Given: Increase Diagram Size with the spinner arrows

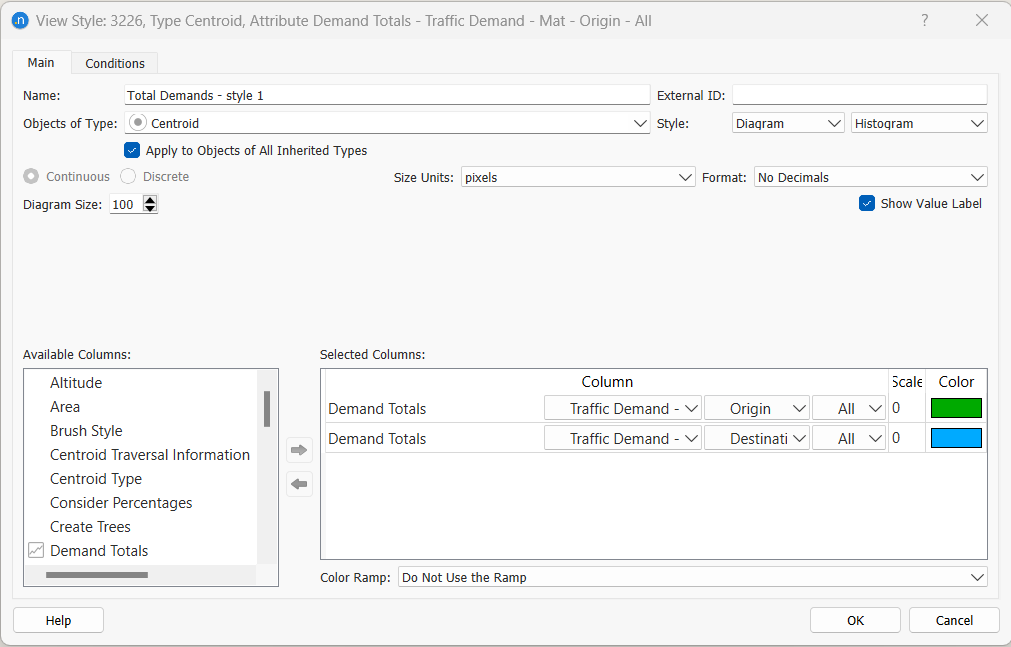Looking at the screenshot, I should point(150,200).
